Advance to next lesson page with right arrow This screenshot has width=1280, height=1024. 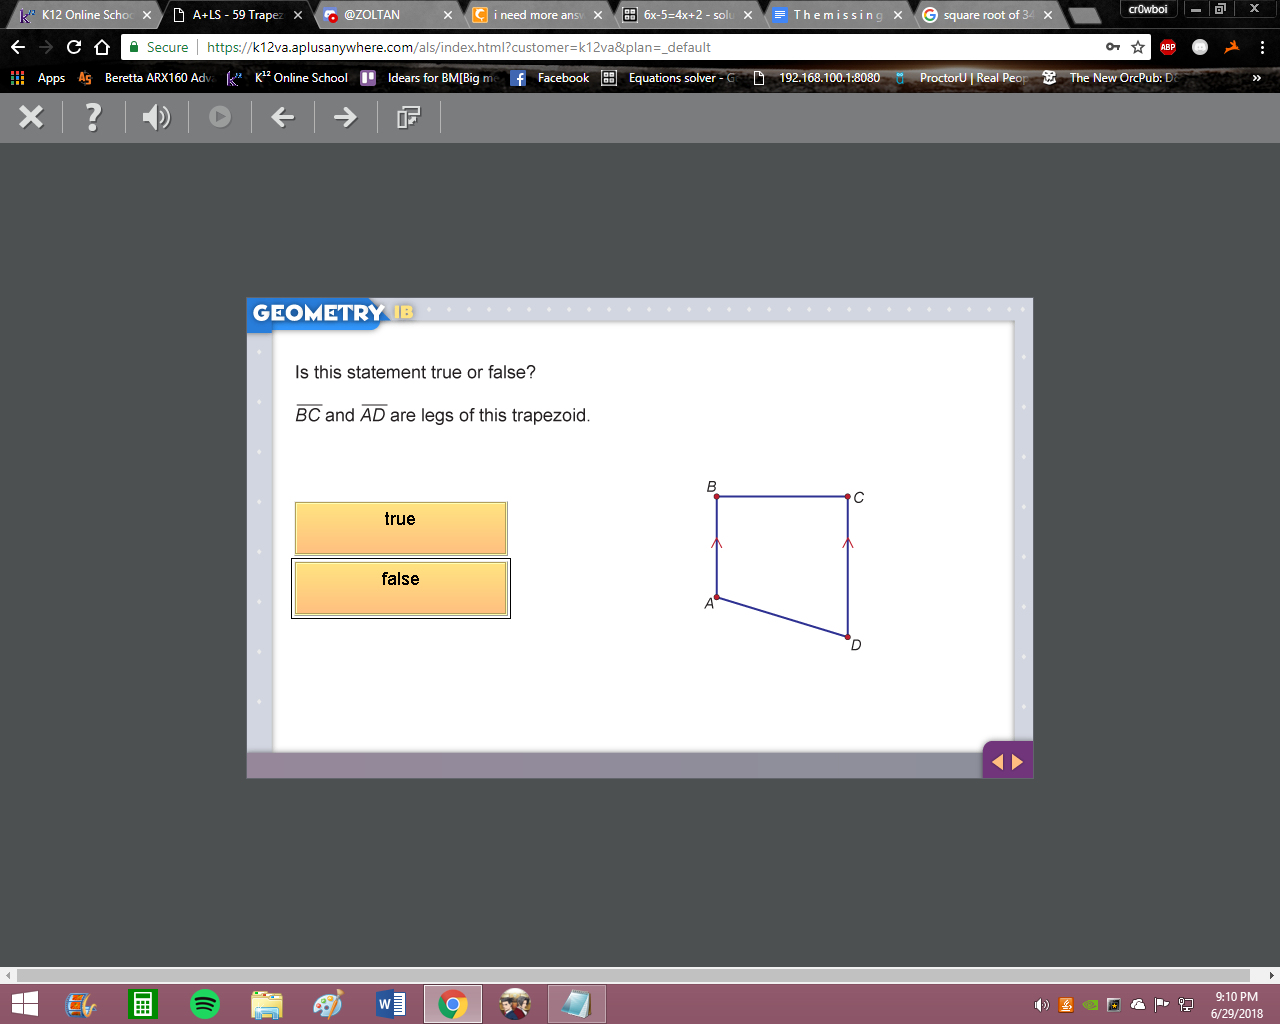click(x=345, y=117)
